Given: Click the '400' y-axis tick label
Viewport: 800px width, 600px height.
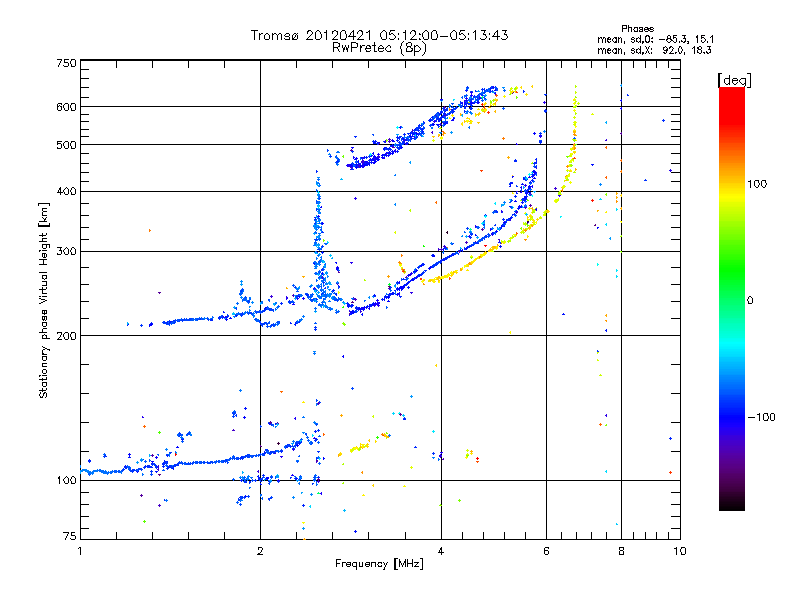Looking at the screenshot, I should (x=66, y=192).
